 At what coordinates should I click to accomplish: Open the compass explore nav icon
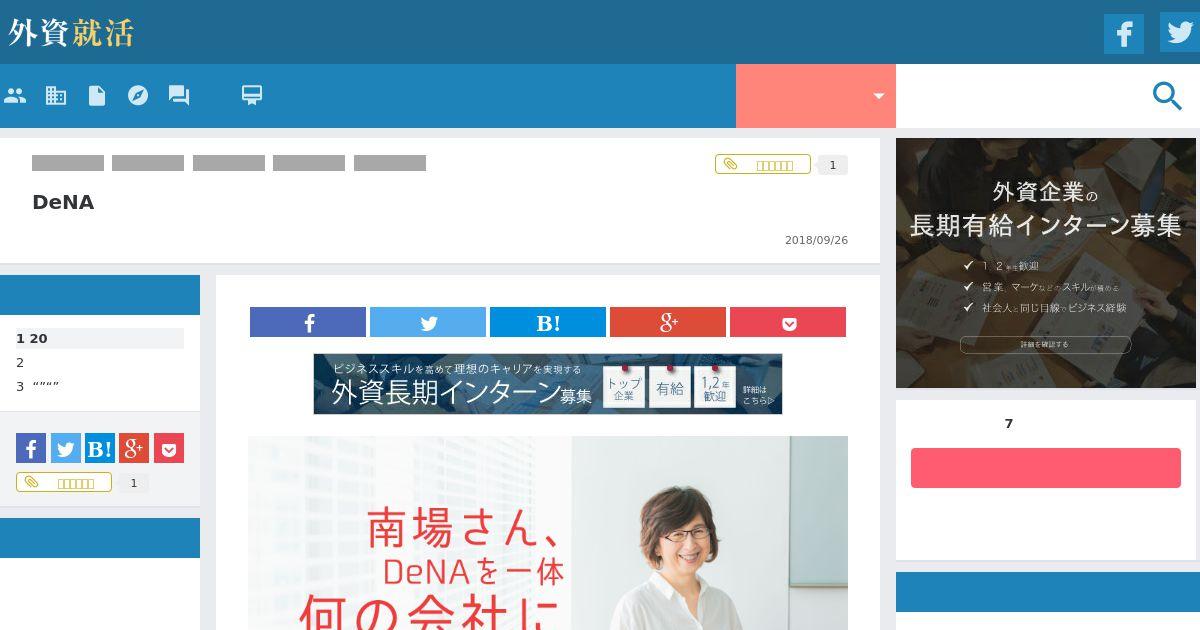point(138,95)
